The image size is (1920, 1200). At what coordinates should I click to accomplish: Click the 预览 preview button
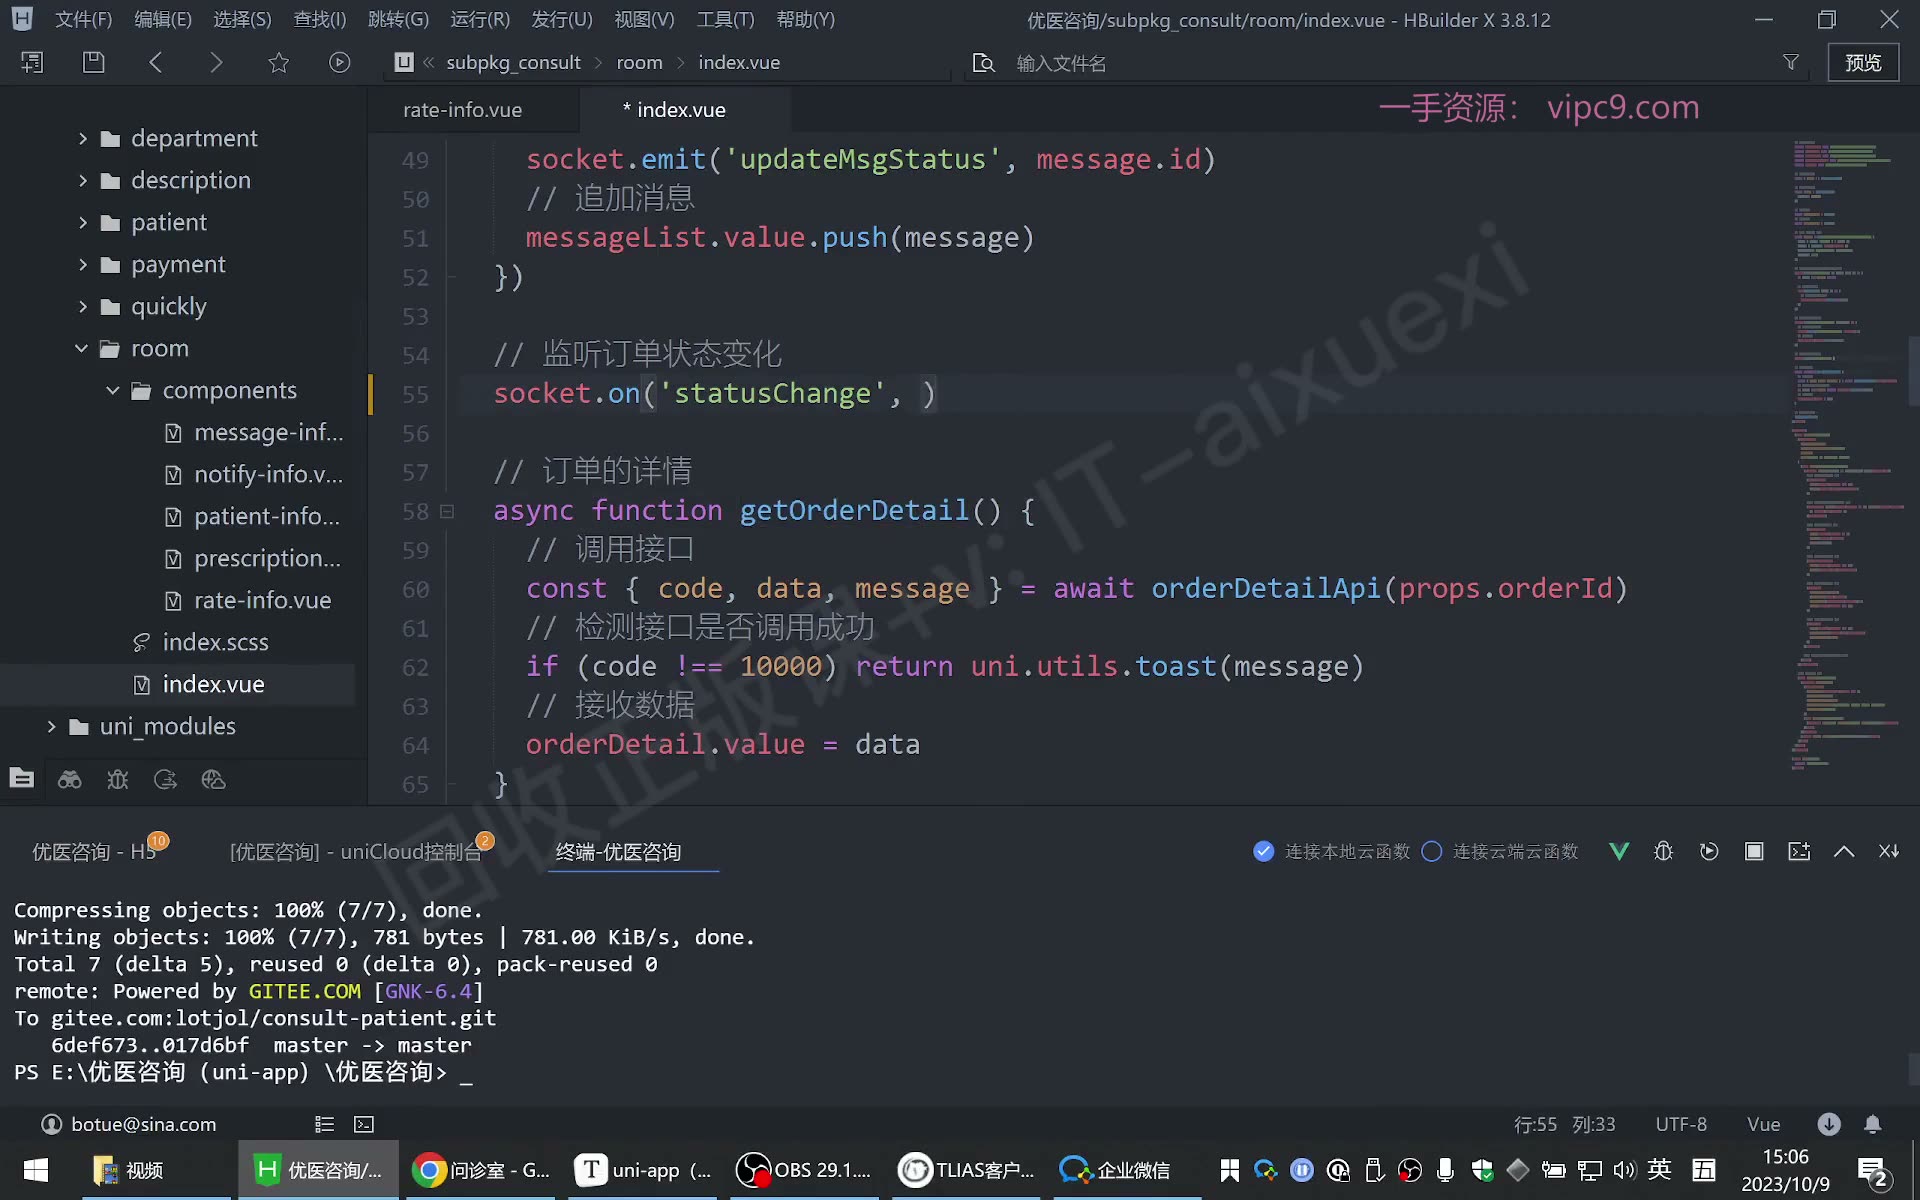point(1863,62)
